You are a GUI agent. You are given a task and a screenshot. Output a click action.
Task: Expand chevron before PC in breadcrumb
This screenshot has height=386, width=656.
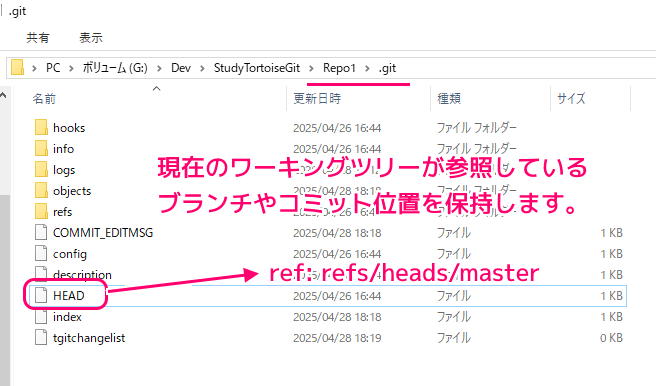34,68
